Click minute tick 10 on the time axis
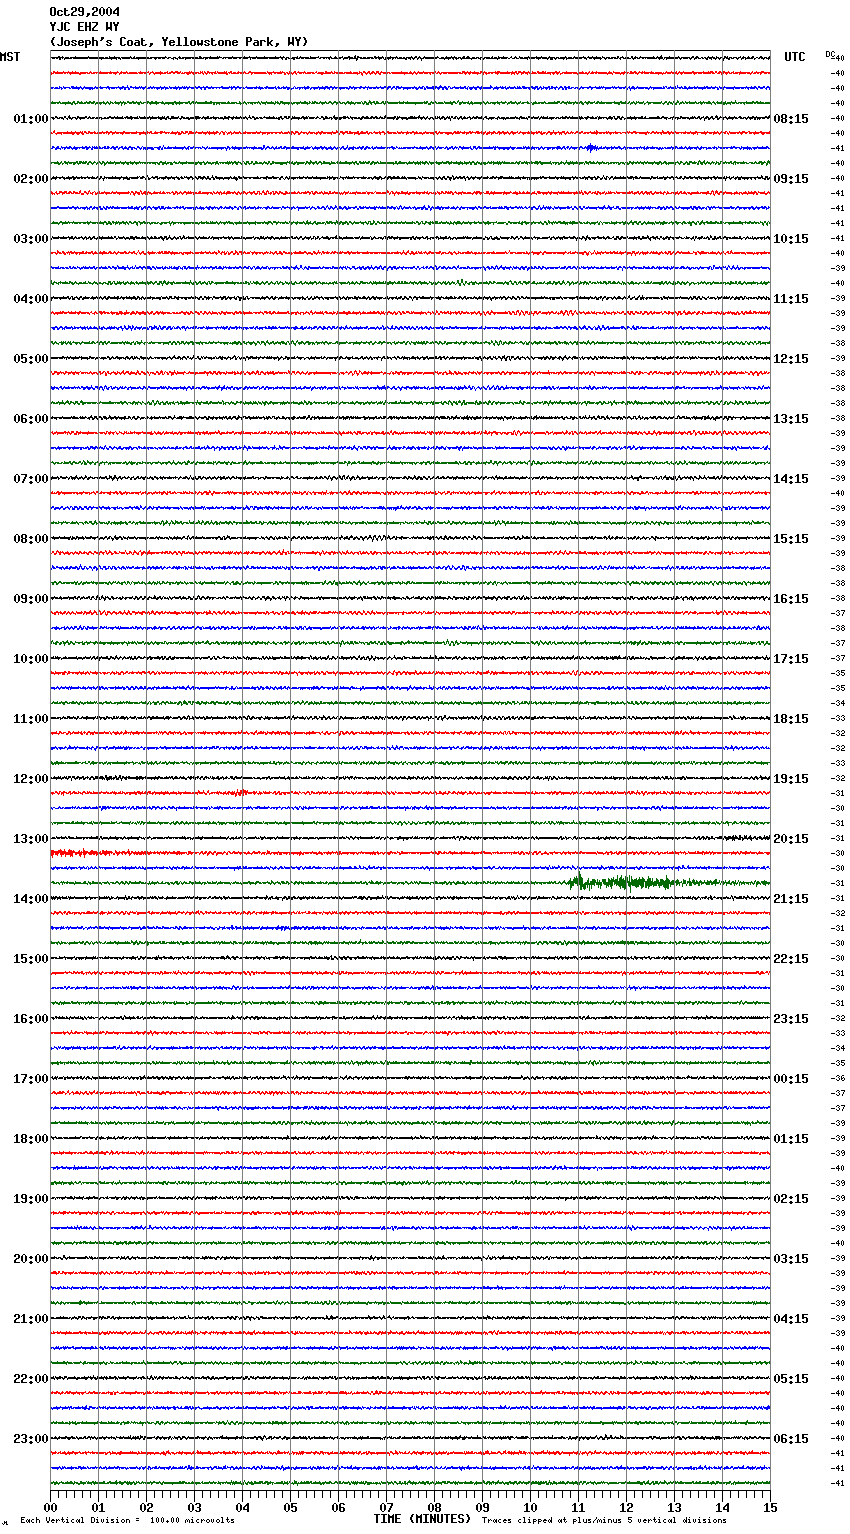850x1534 pixels. pyautogui.click(x=530, y=1507)
